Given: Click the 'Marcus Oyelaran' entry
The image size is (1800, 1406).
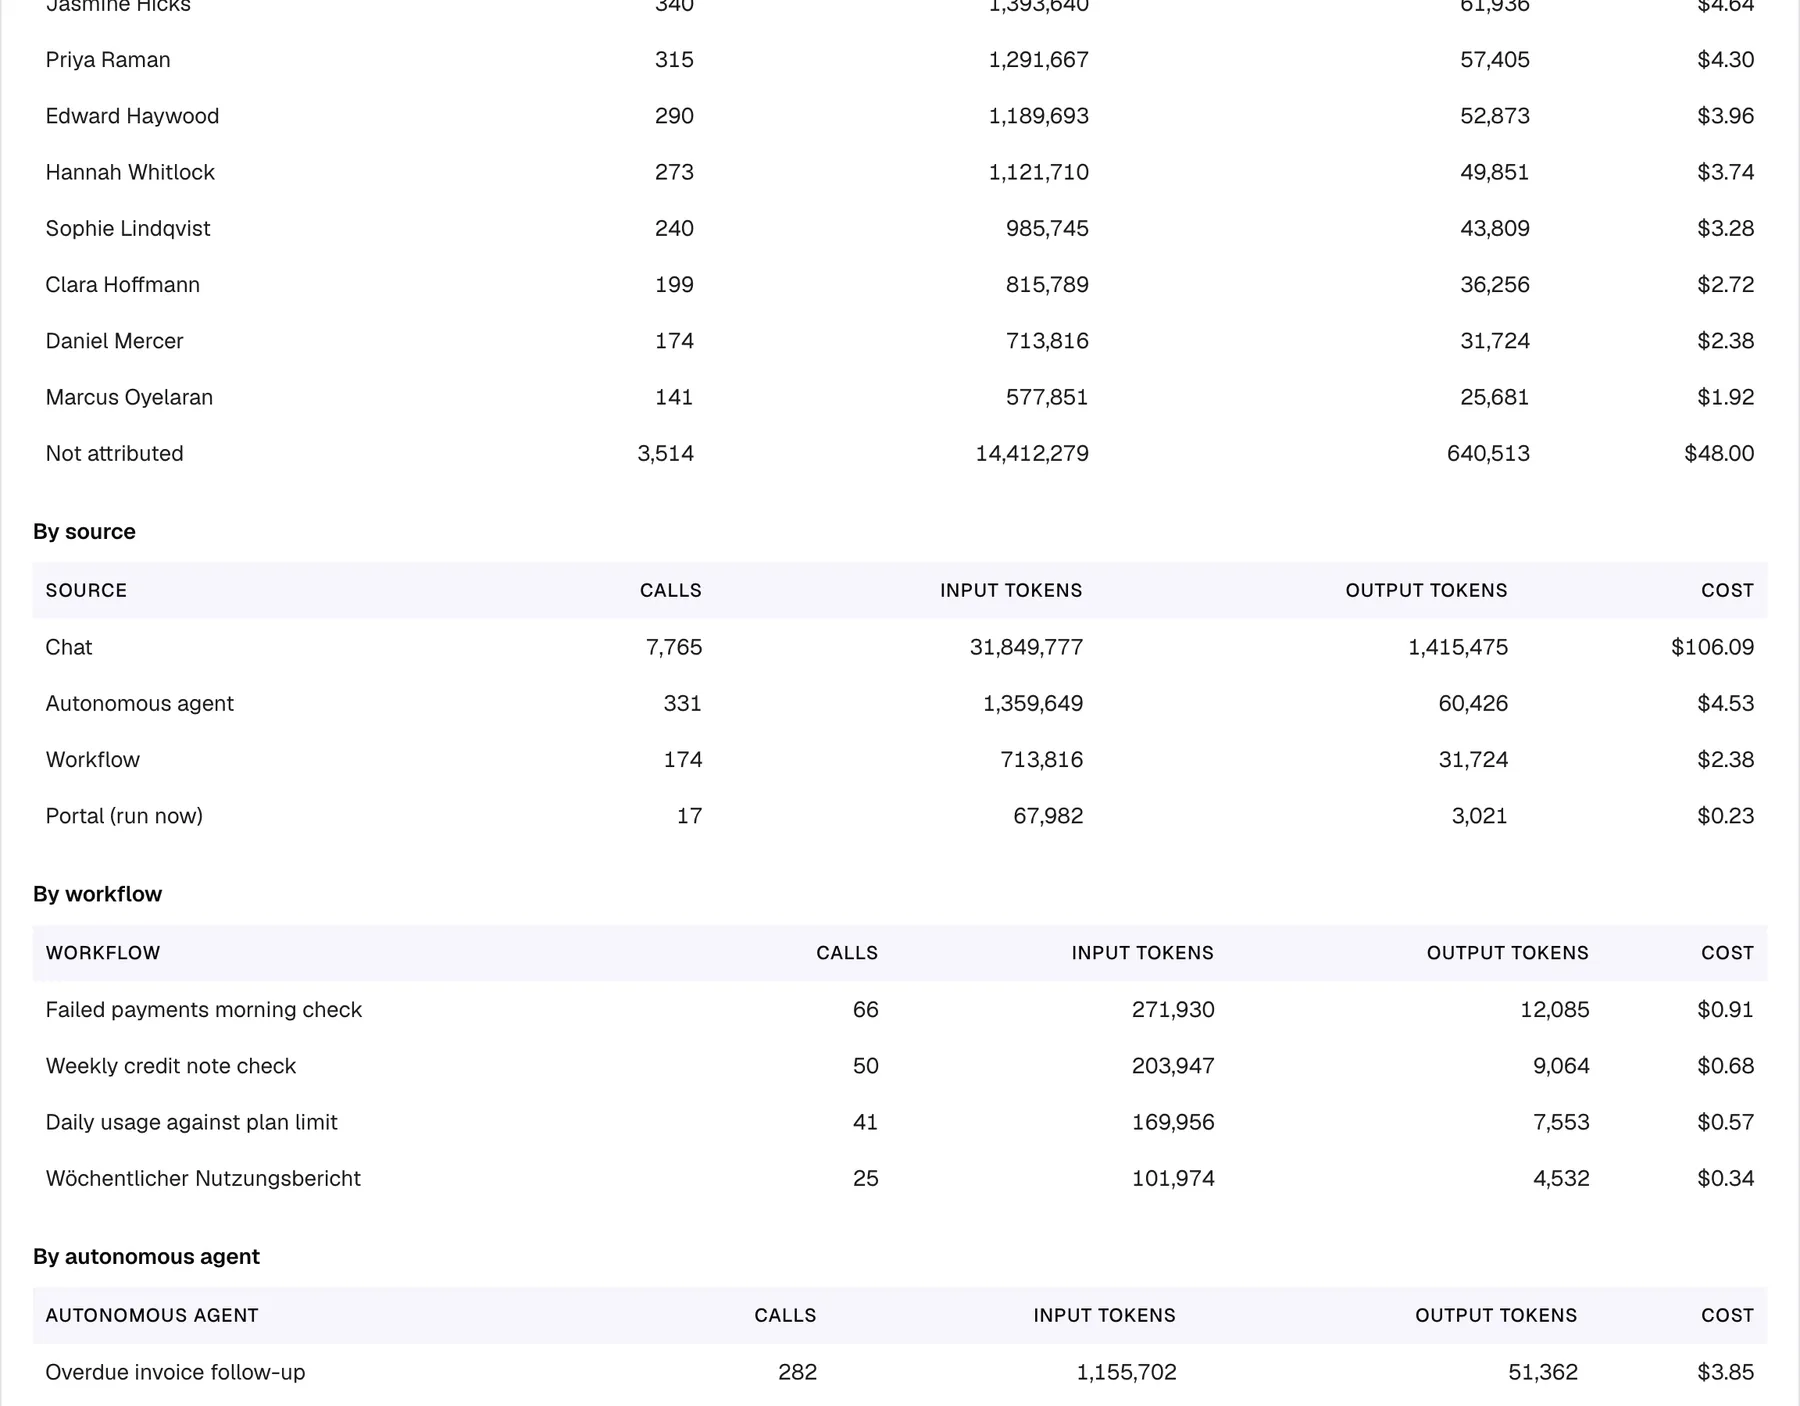Looking at the screenshot, I should click(x=129, y=397).
